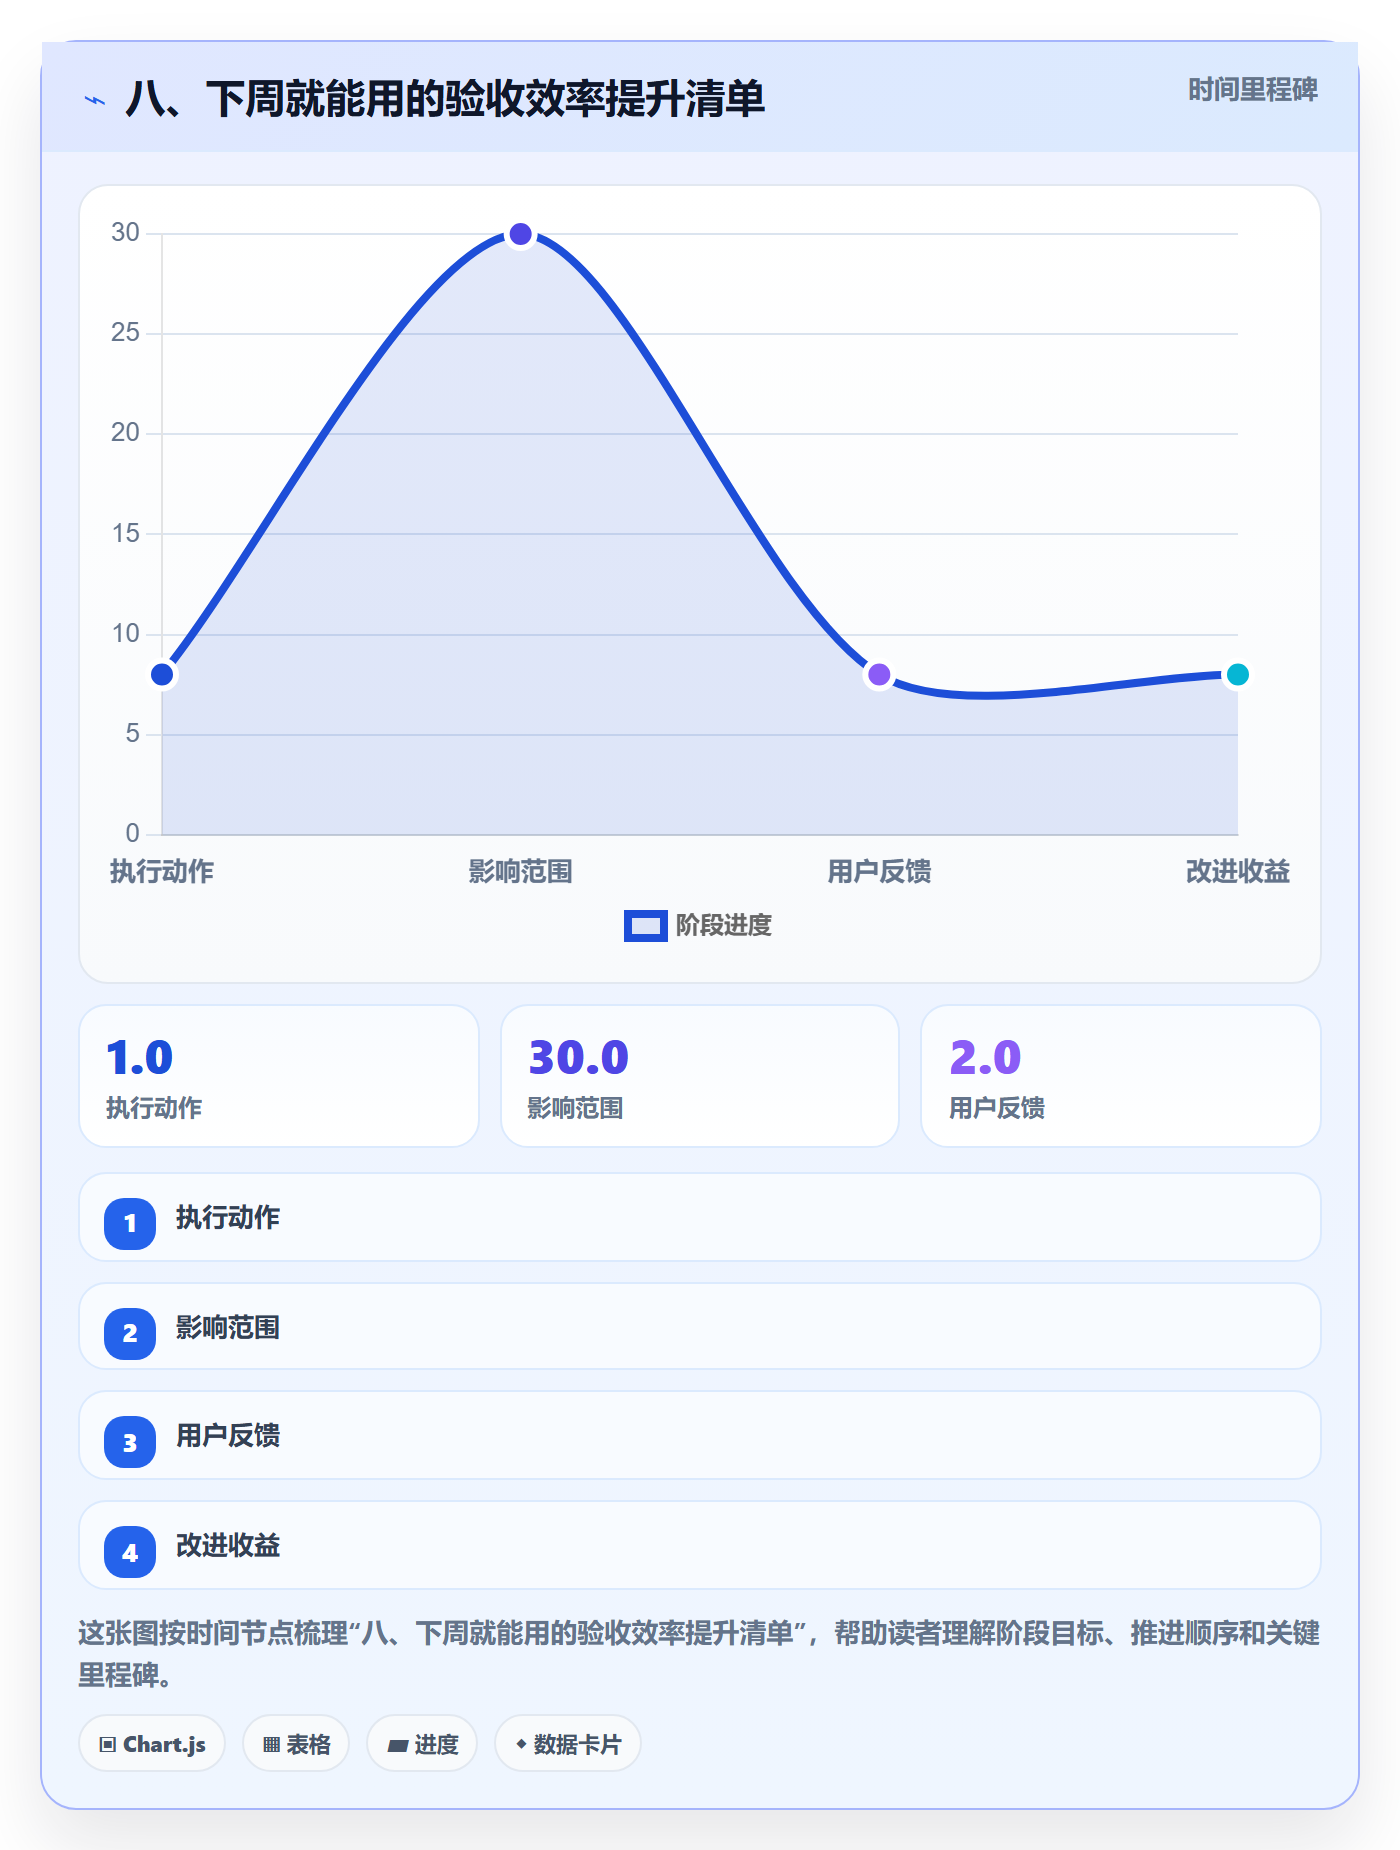Click the 30 y-axis value
Image resolution: width=1400 pixels, height=1850 pixels.
pyautogui.click(x=125, y=233)
